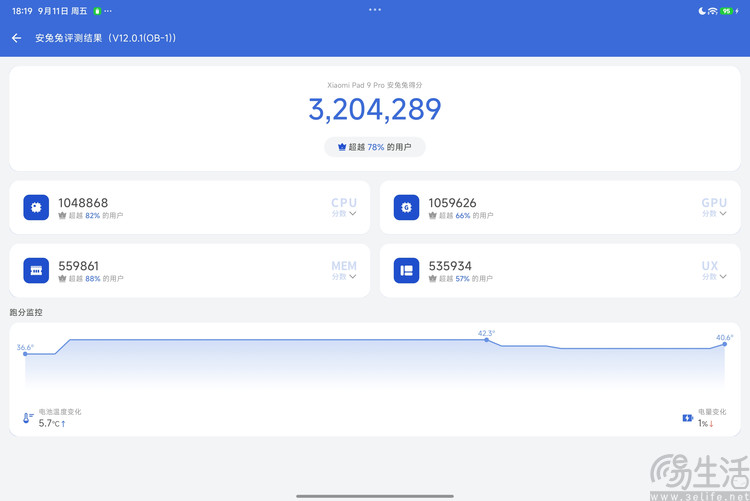This screenshot has height=501, width=750.
Task: Tap crown icon beside 超越 88%
Action: [62, 278]
